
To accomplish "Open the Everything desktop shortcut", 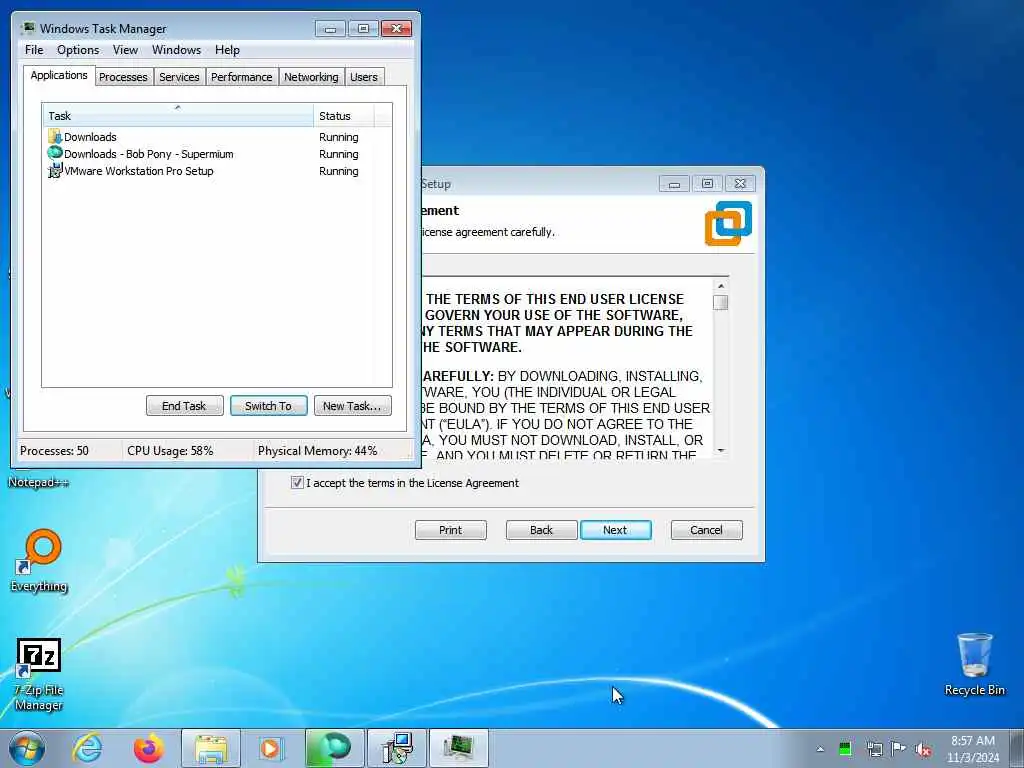I will 40,560.
